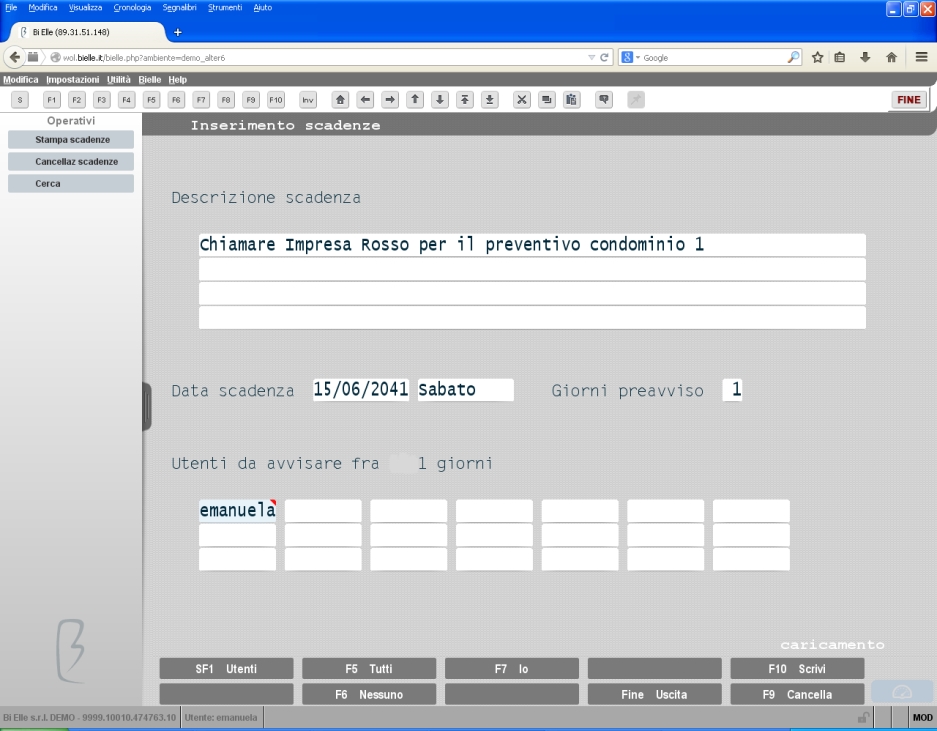This screenshot has width=937, height=731.
Task: Open the Firefox hamburger menu
Action: (x=921, y=57)
